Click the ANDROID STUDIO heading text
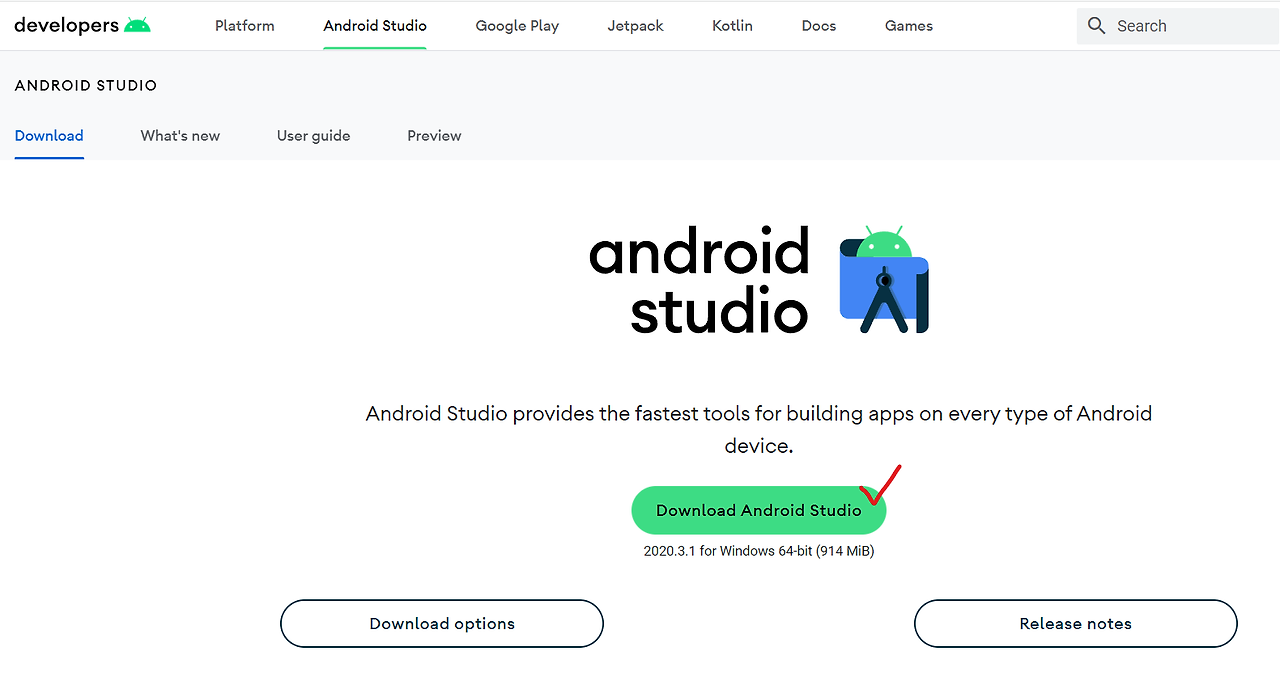Viewport: 1280px width, 685px height. coord(86,86)
